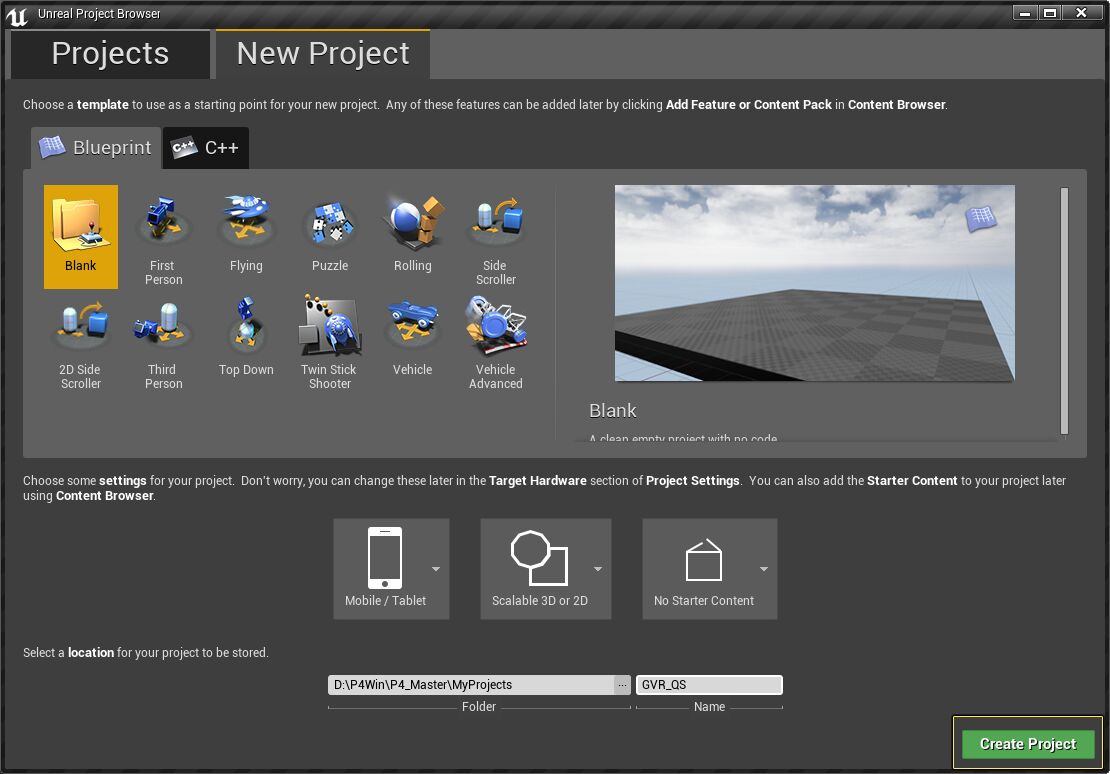Switch to the Projects tab

(110, 54)
